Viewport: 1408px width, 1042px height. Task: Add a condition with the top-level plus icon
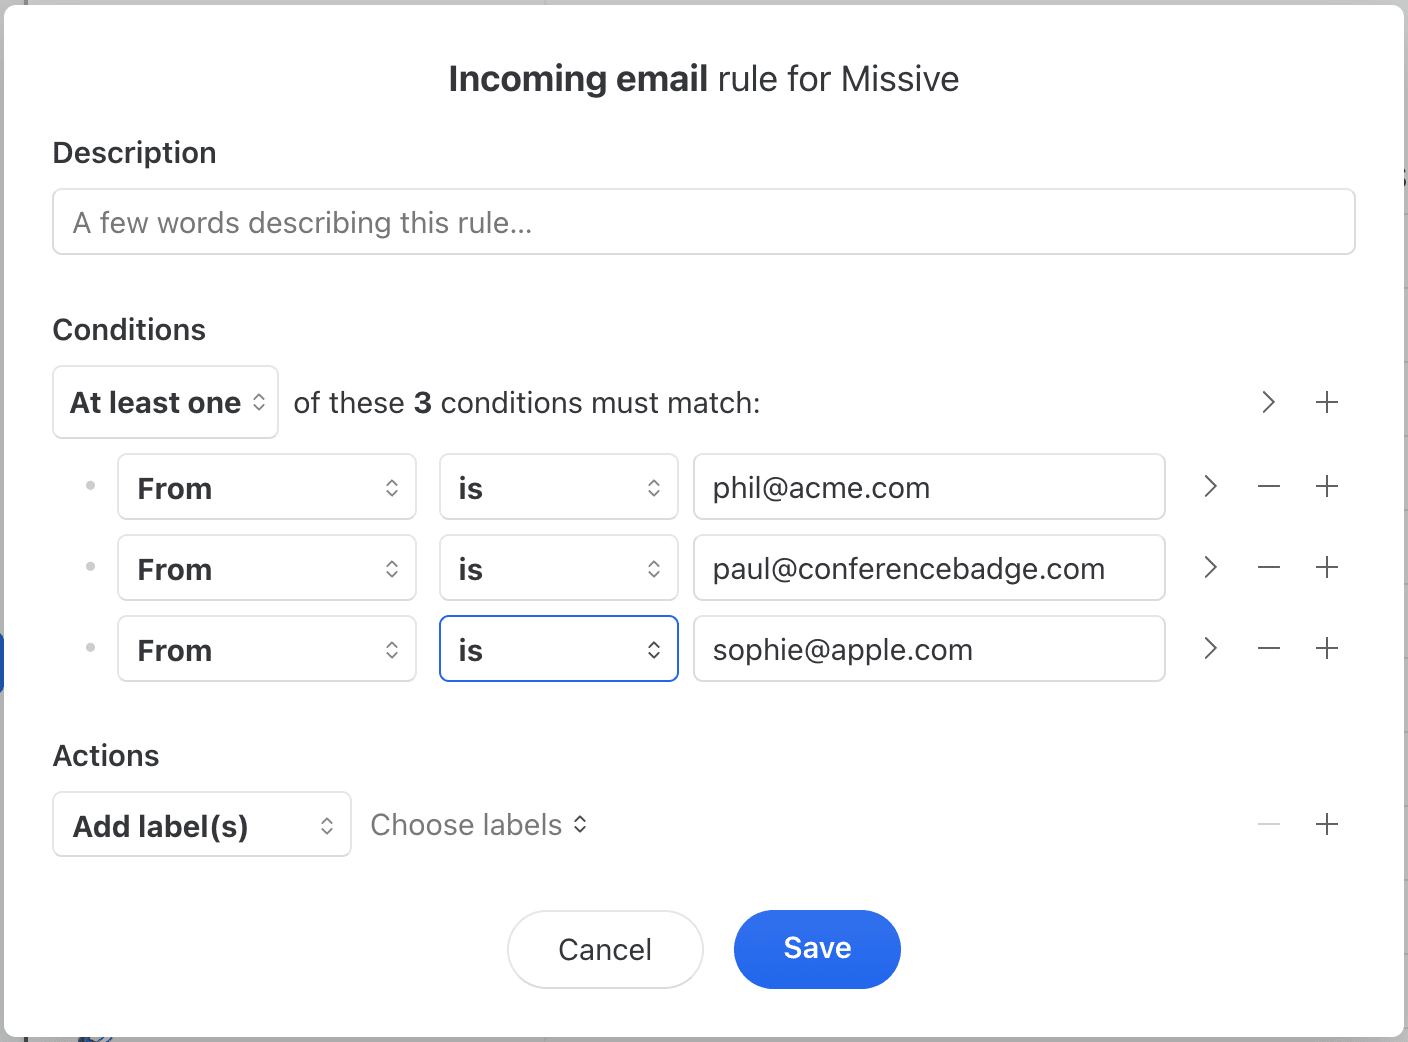[1327, 402]
